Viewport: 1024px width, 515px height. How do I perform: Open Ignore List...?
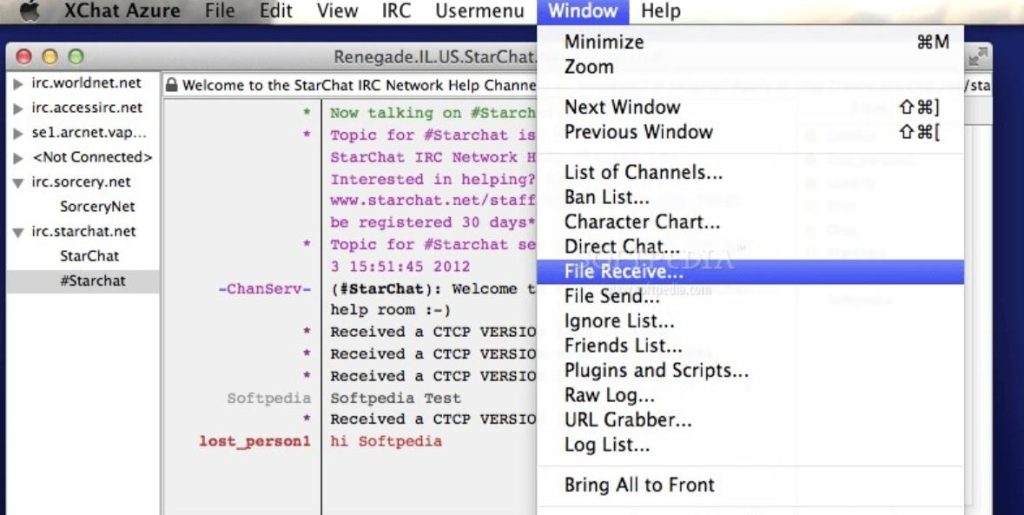coord(750,321)
